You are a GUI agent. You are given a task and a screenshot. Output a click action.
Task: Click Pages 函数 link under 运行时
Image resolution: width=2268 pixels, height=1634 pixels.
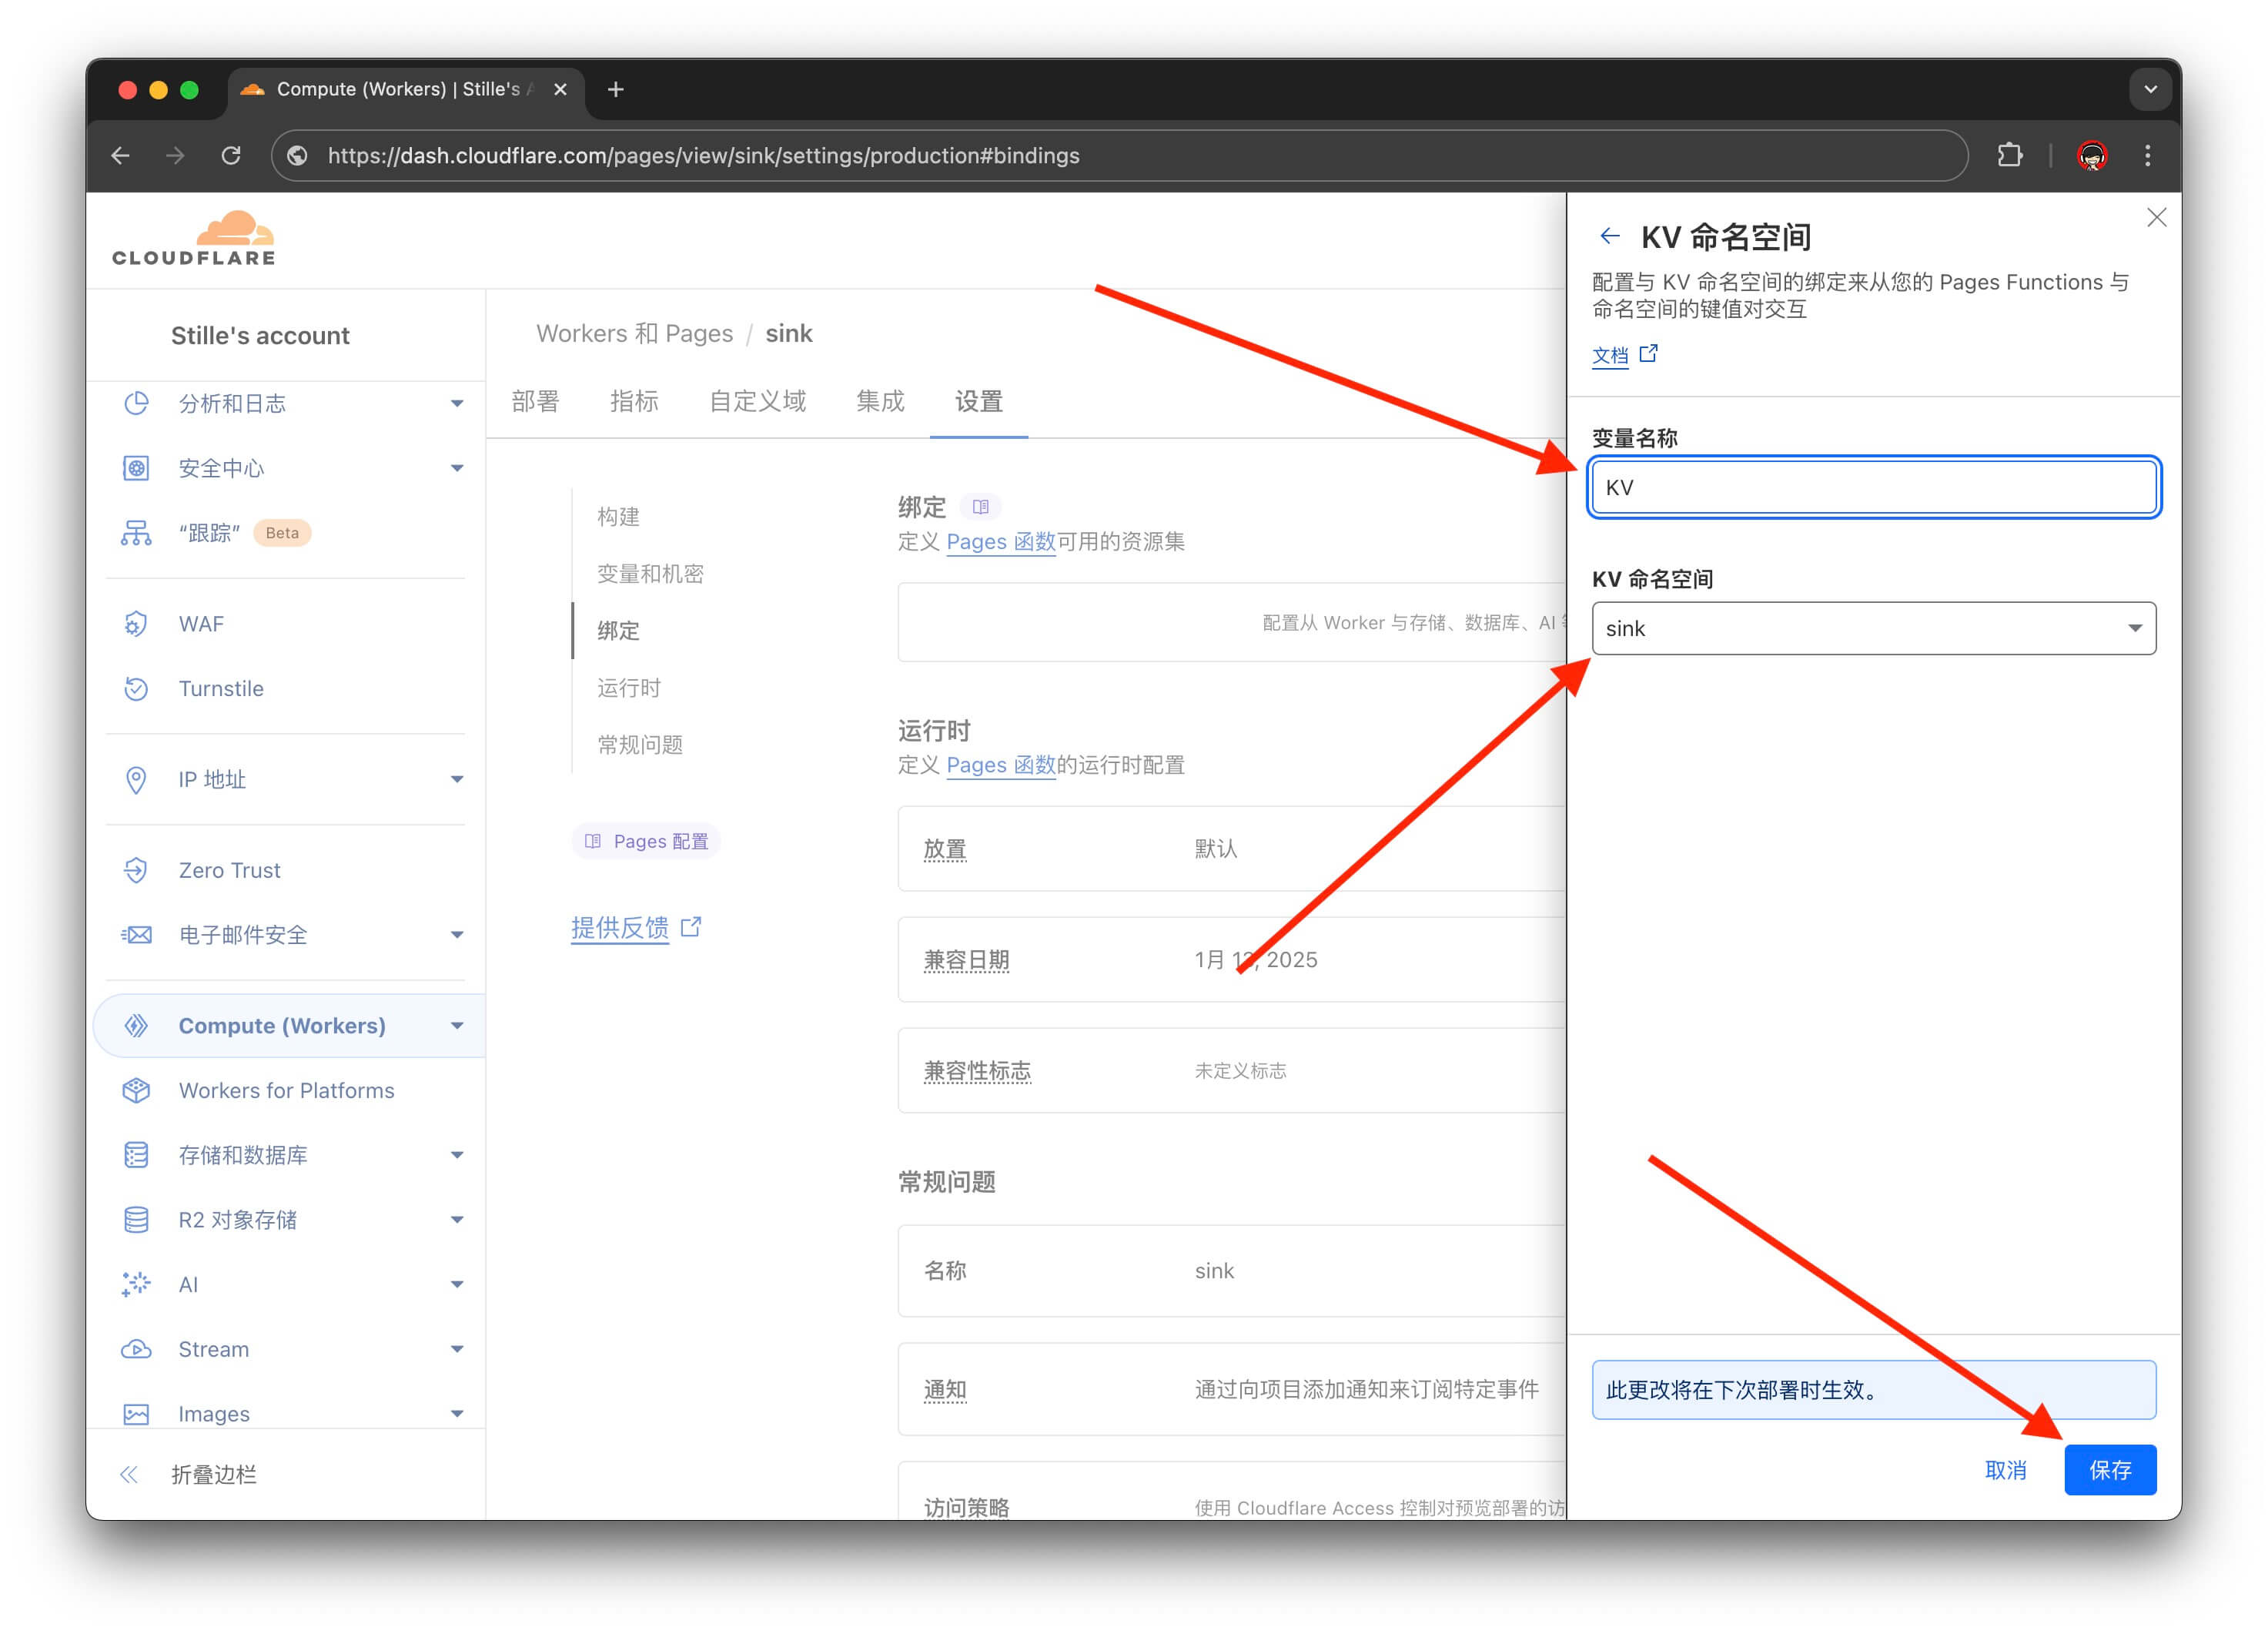coord(1000,765)
